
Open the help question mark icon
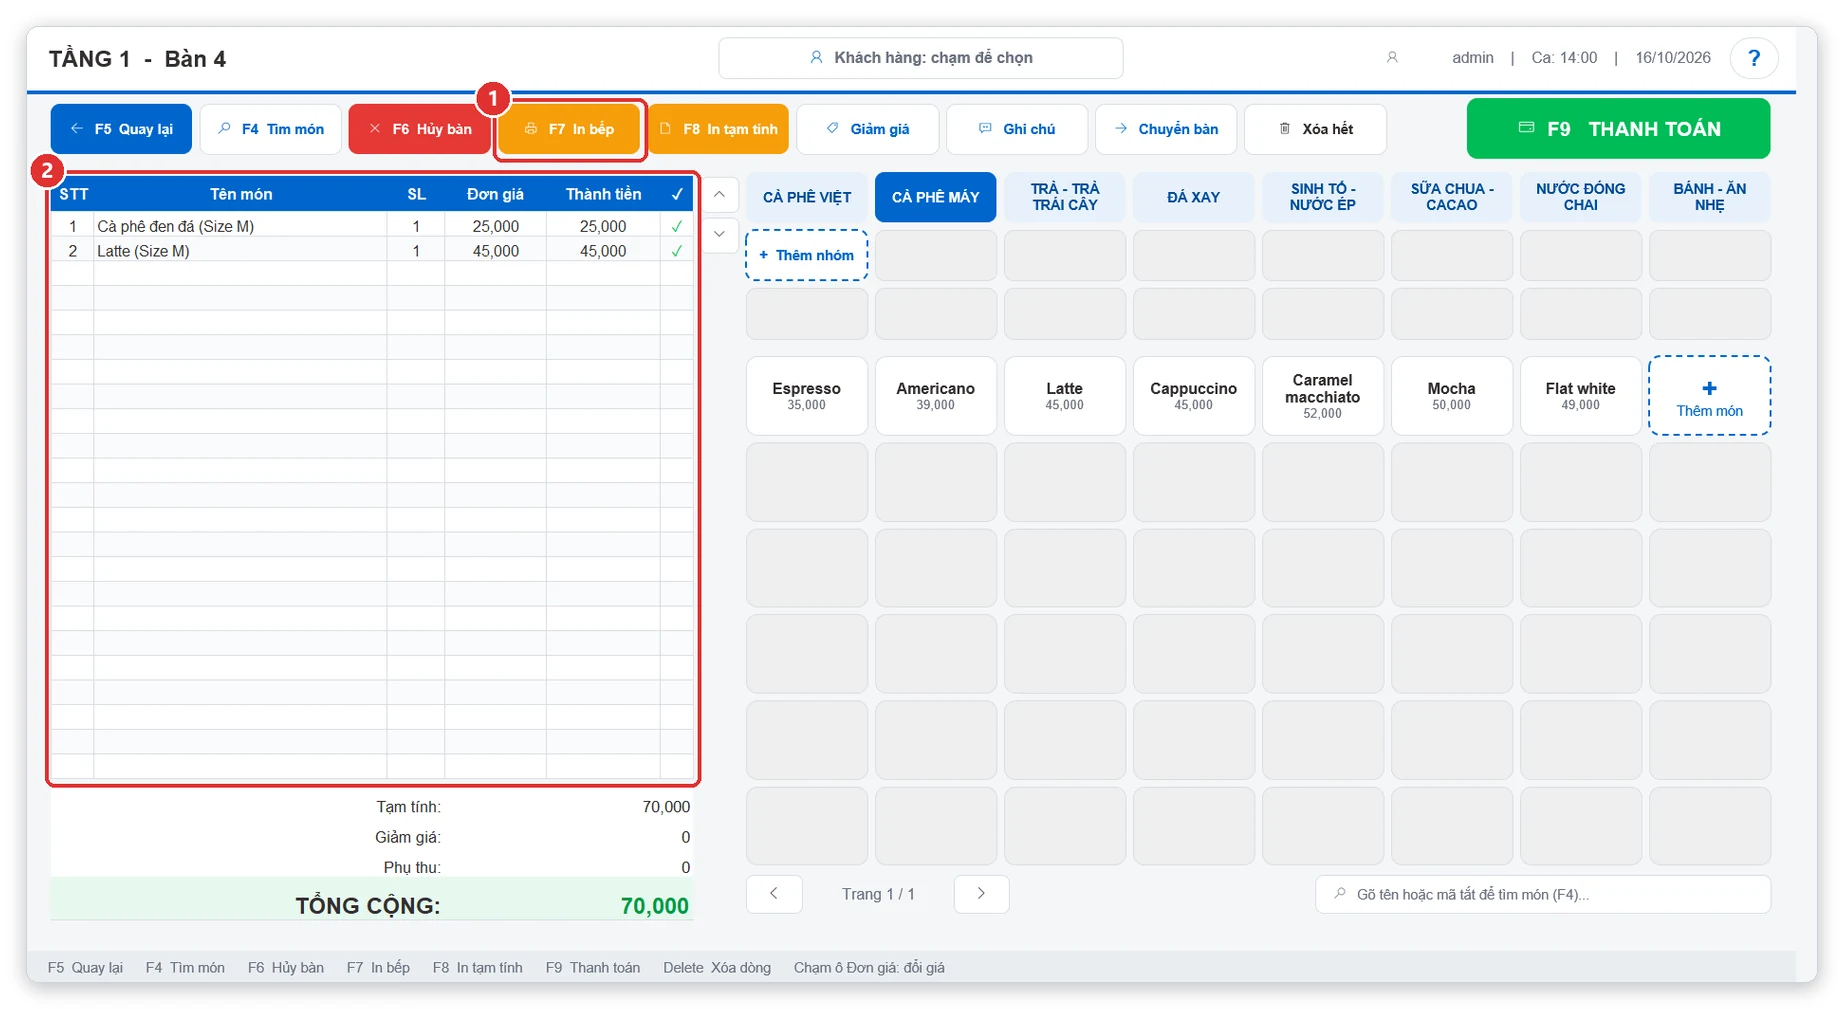(1753, 58)
